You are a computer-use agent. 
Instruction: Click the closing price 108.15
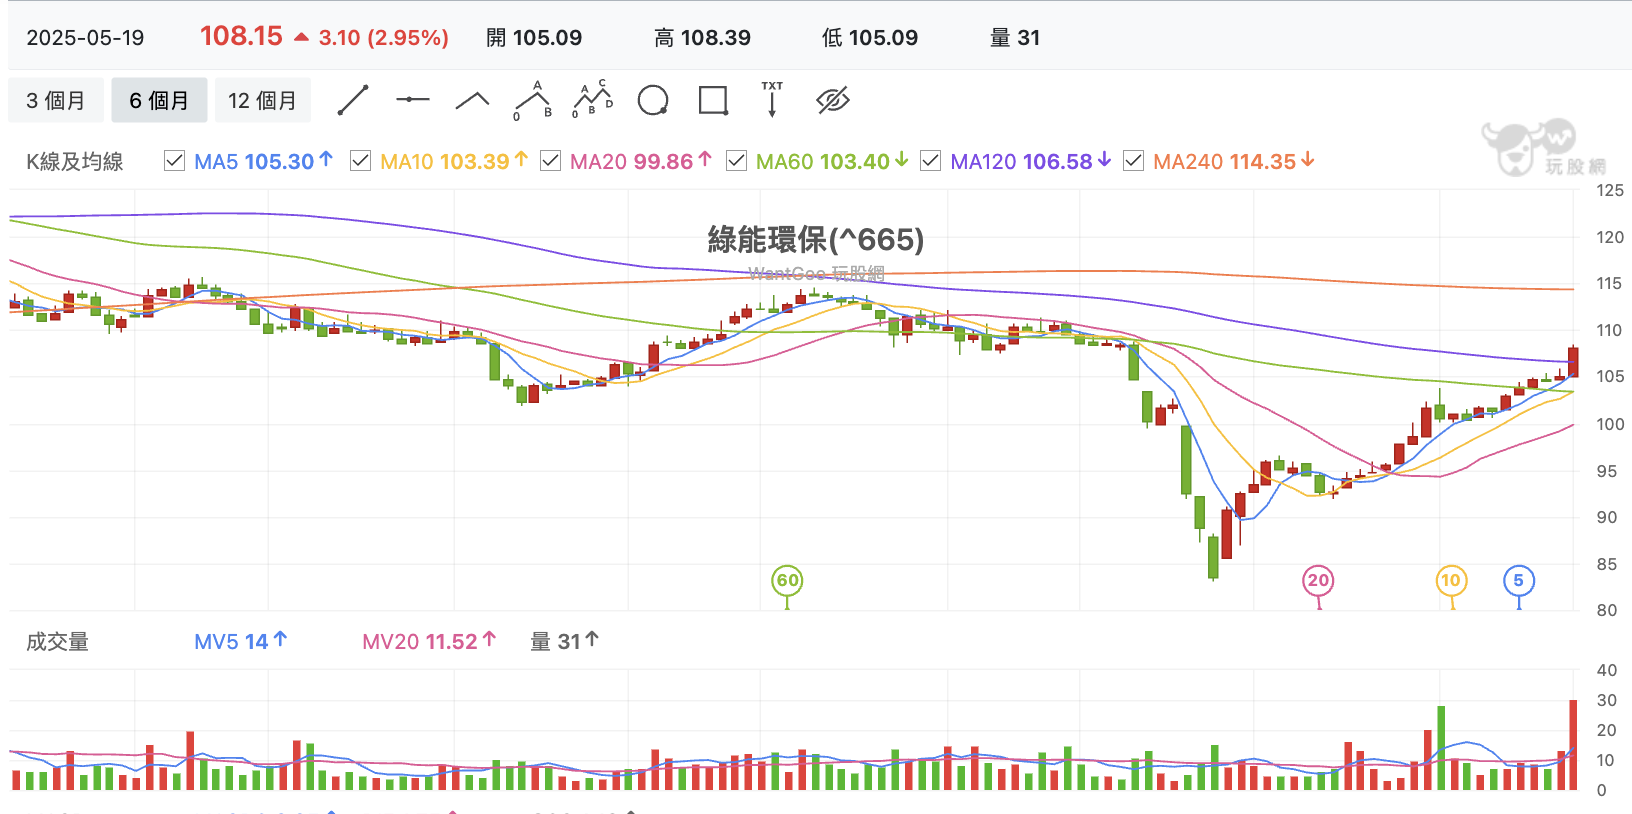click(241, 36)
